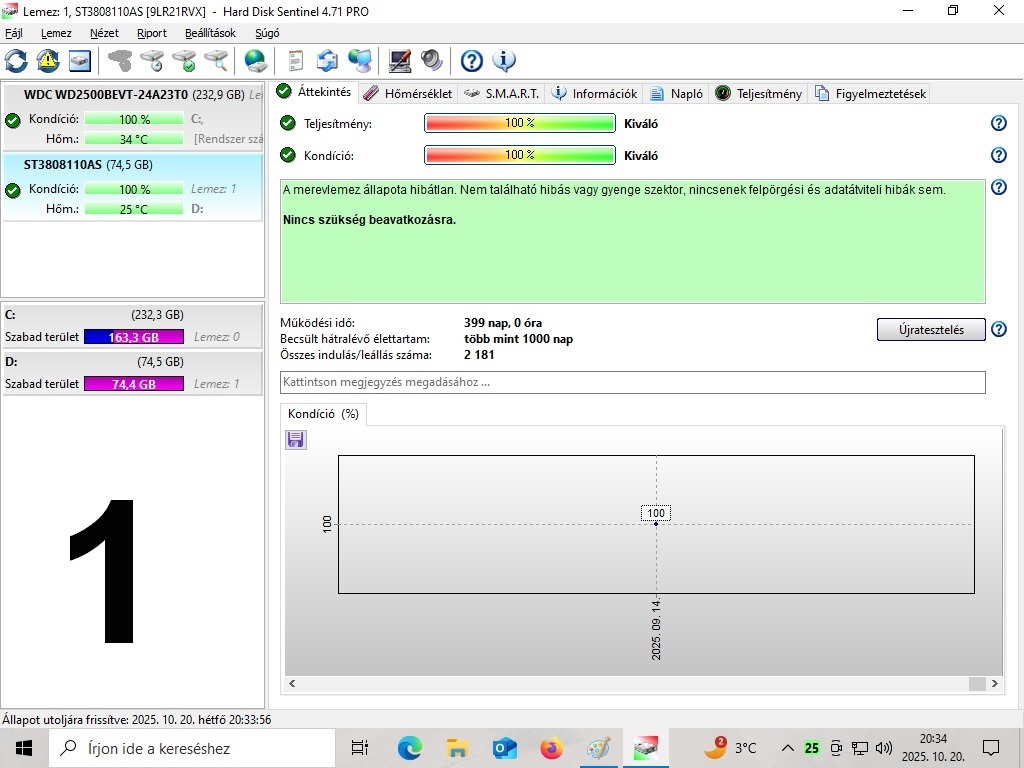Click the disk window toolbar icon
Screen dimensions: 1024x768
(x=80, y=61)
